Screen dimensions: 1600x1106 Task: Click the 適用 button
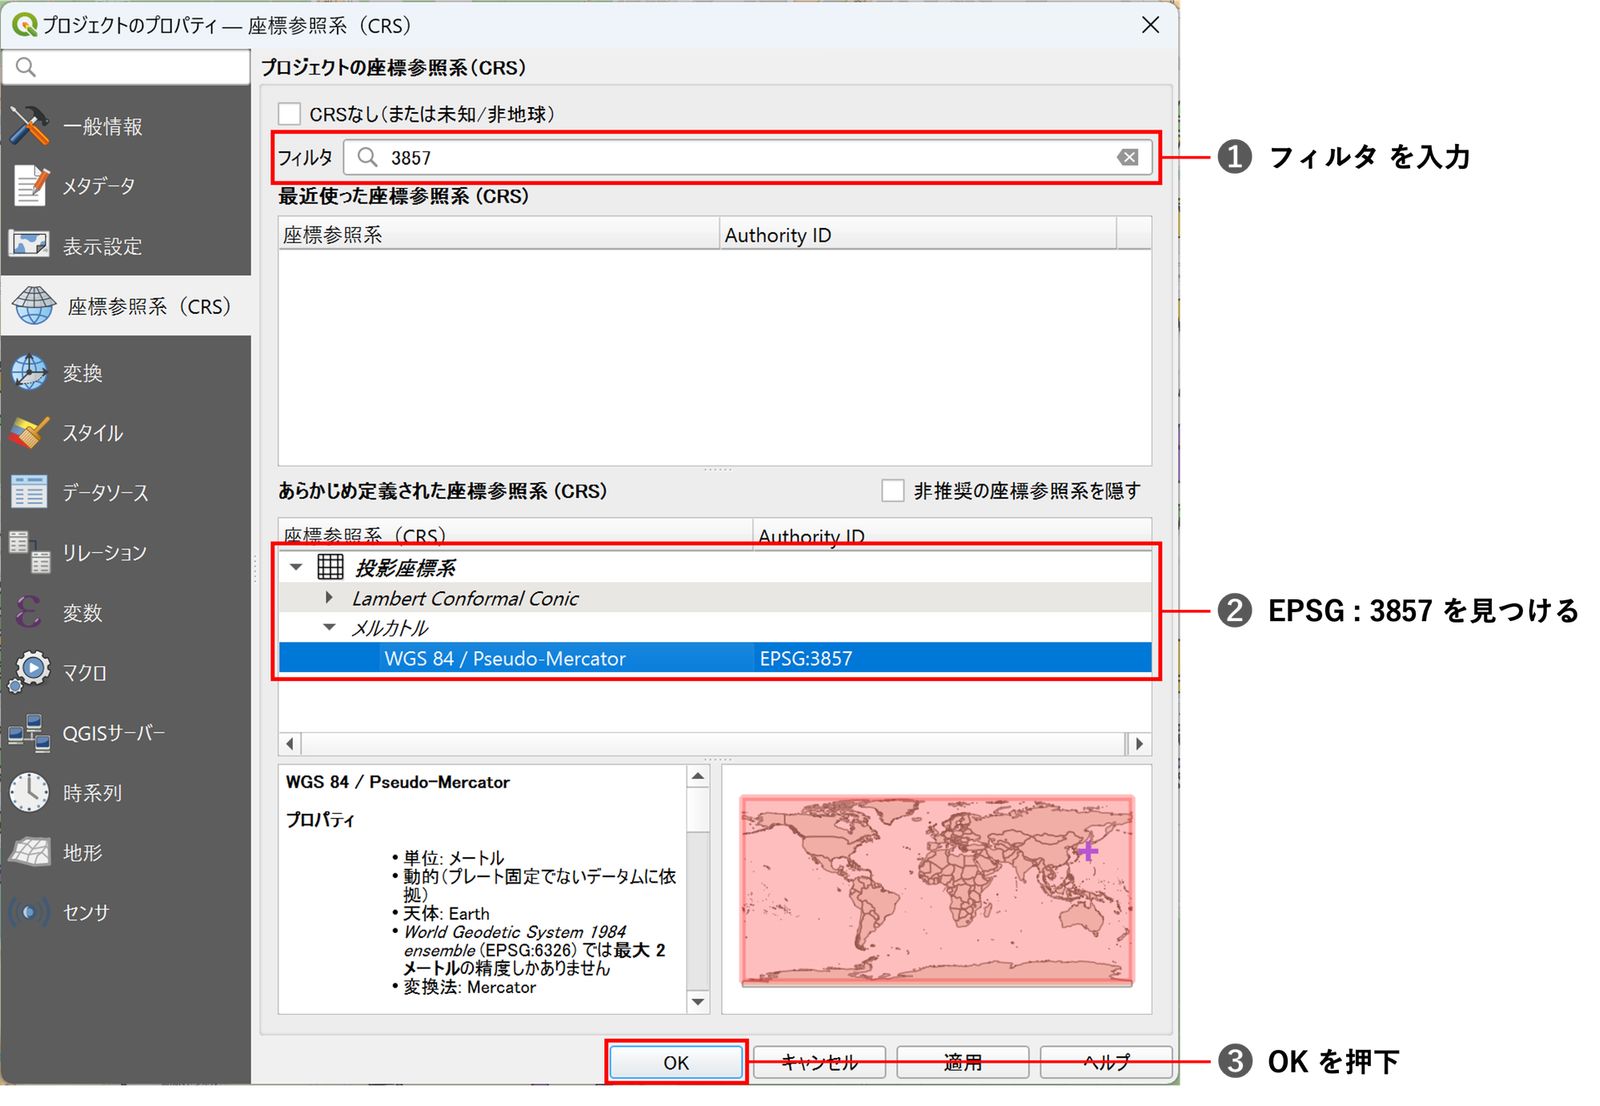click(963, 1062)
